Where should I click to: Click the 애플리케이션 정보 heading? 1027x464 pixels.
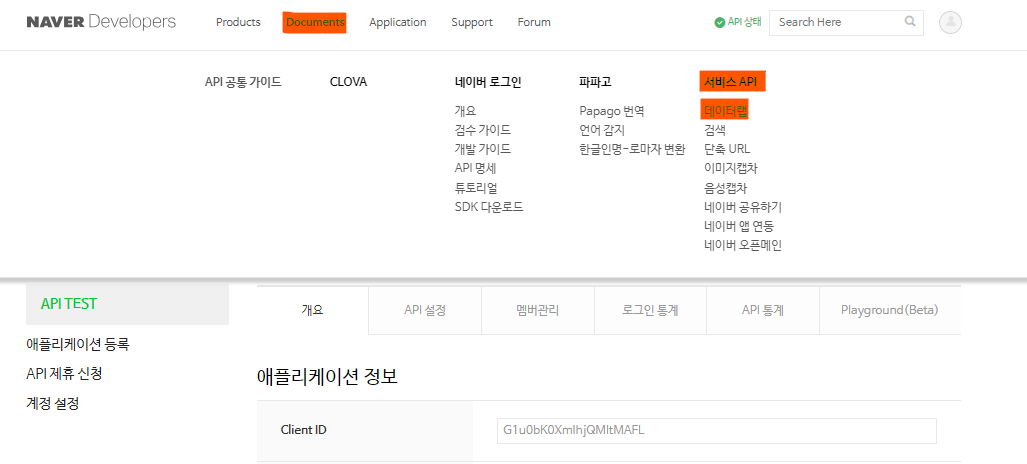(327, 377)
